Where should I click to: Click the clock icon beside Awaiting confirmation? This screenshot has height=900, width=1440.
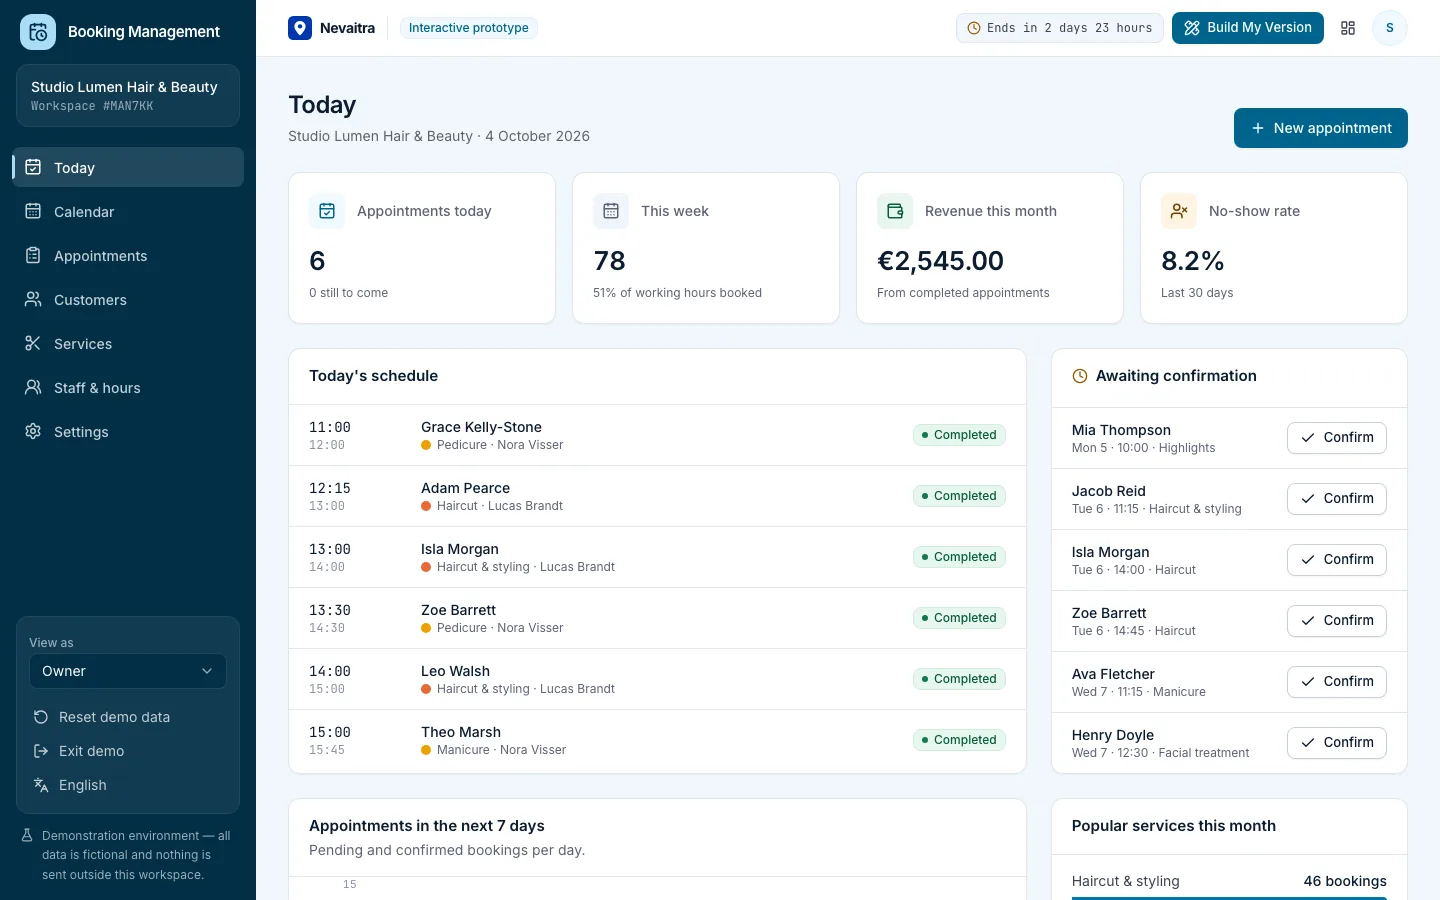pos(1080,376)
